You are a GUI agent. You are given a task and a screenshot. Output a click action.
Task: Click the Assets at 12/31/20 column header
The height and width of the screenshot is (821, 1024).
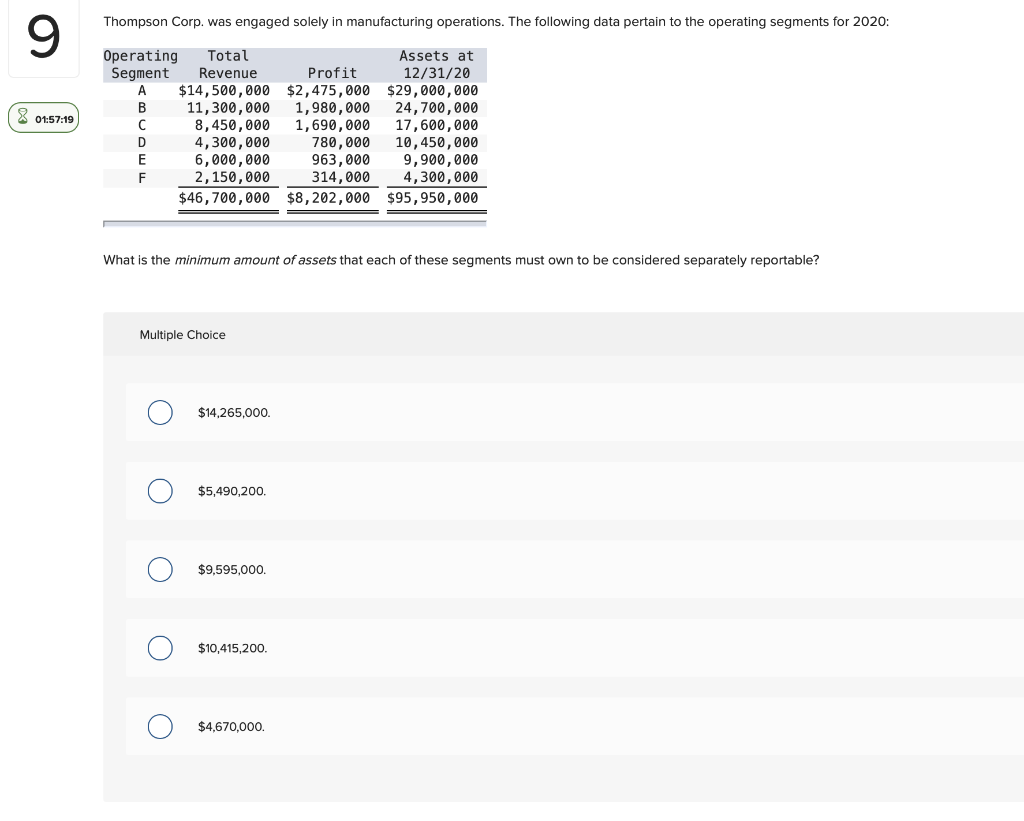[x=436, y=64]
